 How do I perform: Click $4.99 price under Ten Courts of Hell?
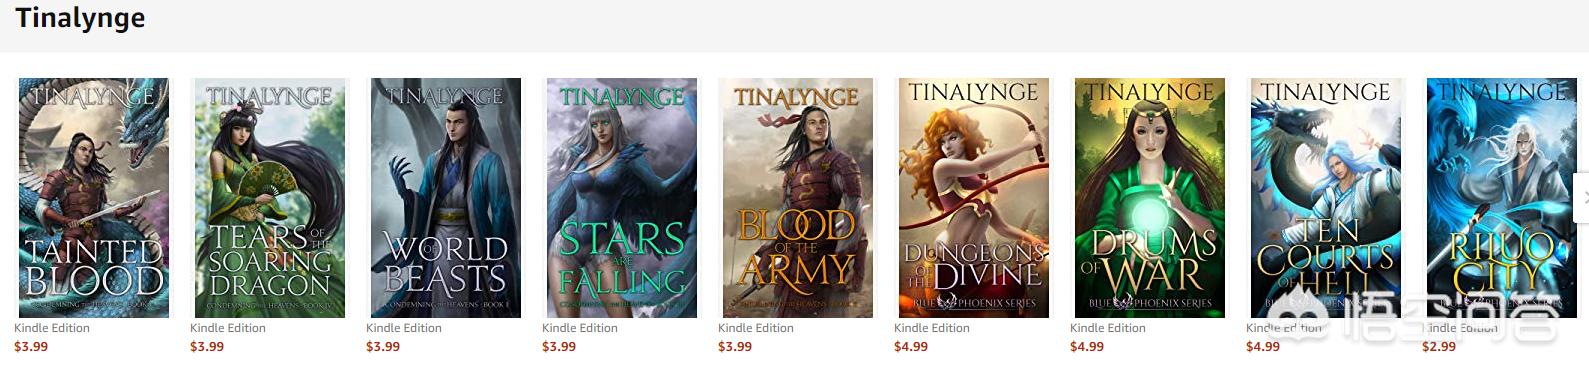(x=1263, y=347)
